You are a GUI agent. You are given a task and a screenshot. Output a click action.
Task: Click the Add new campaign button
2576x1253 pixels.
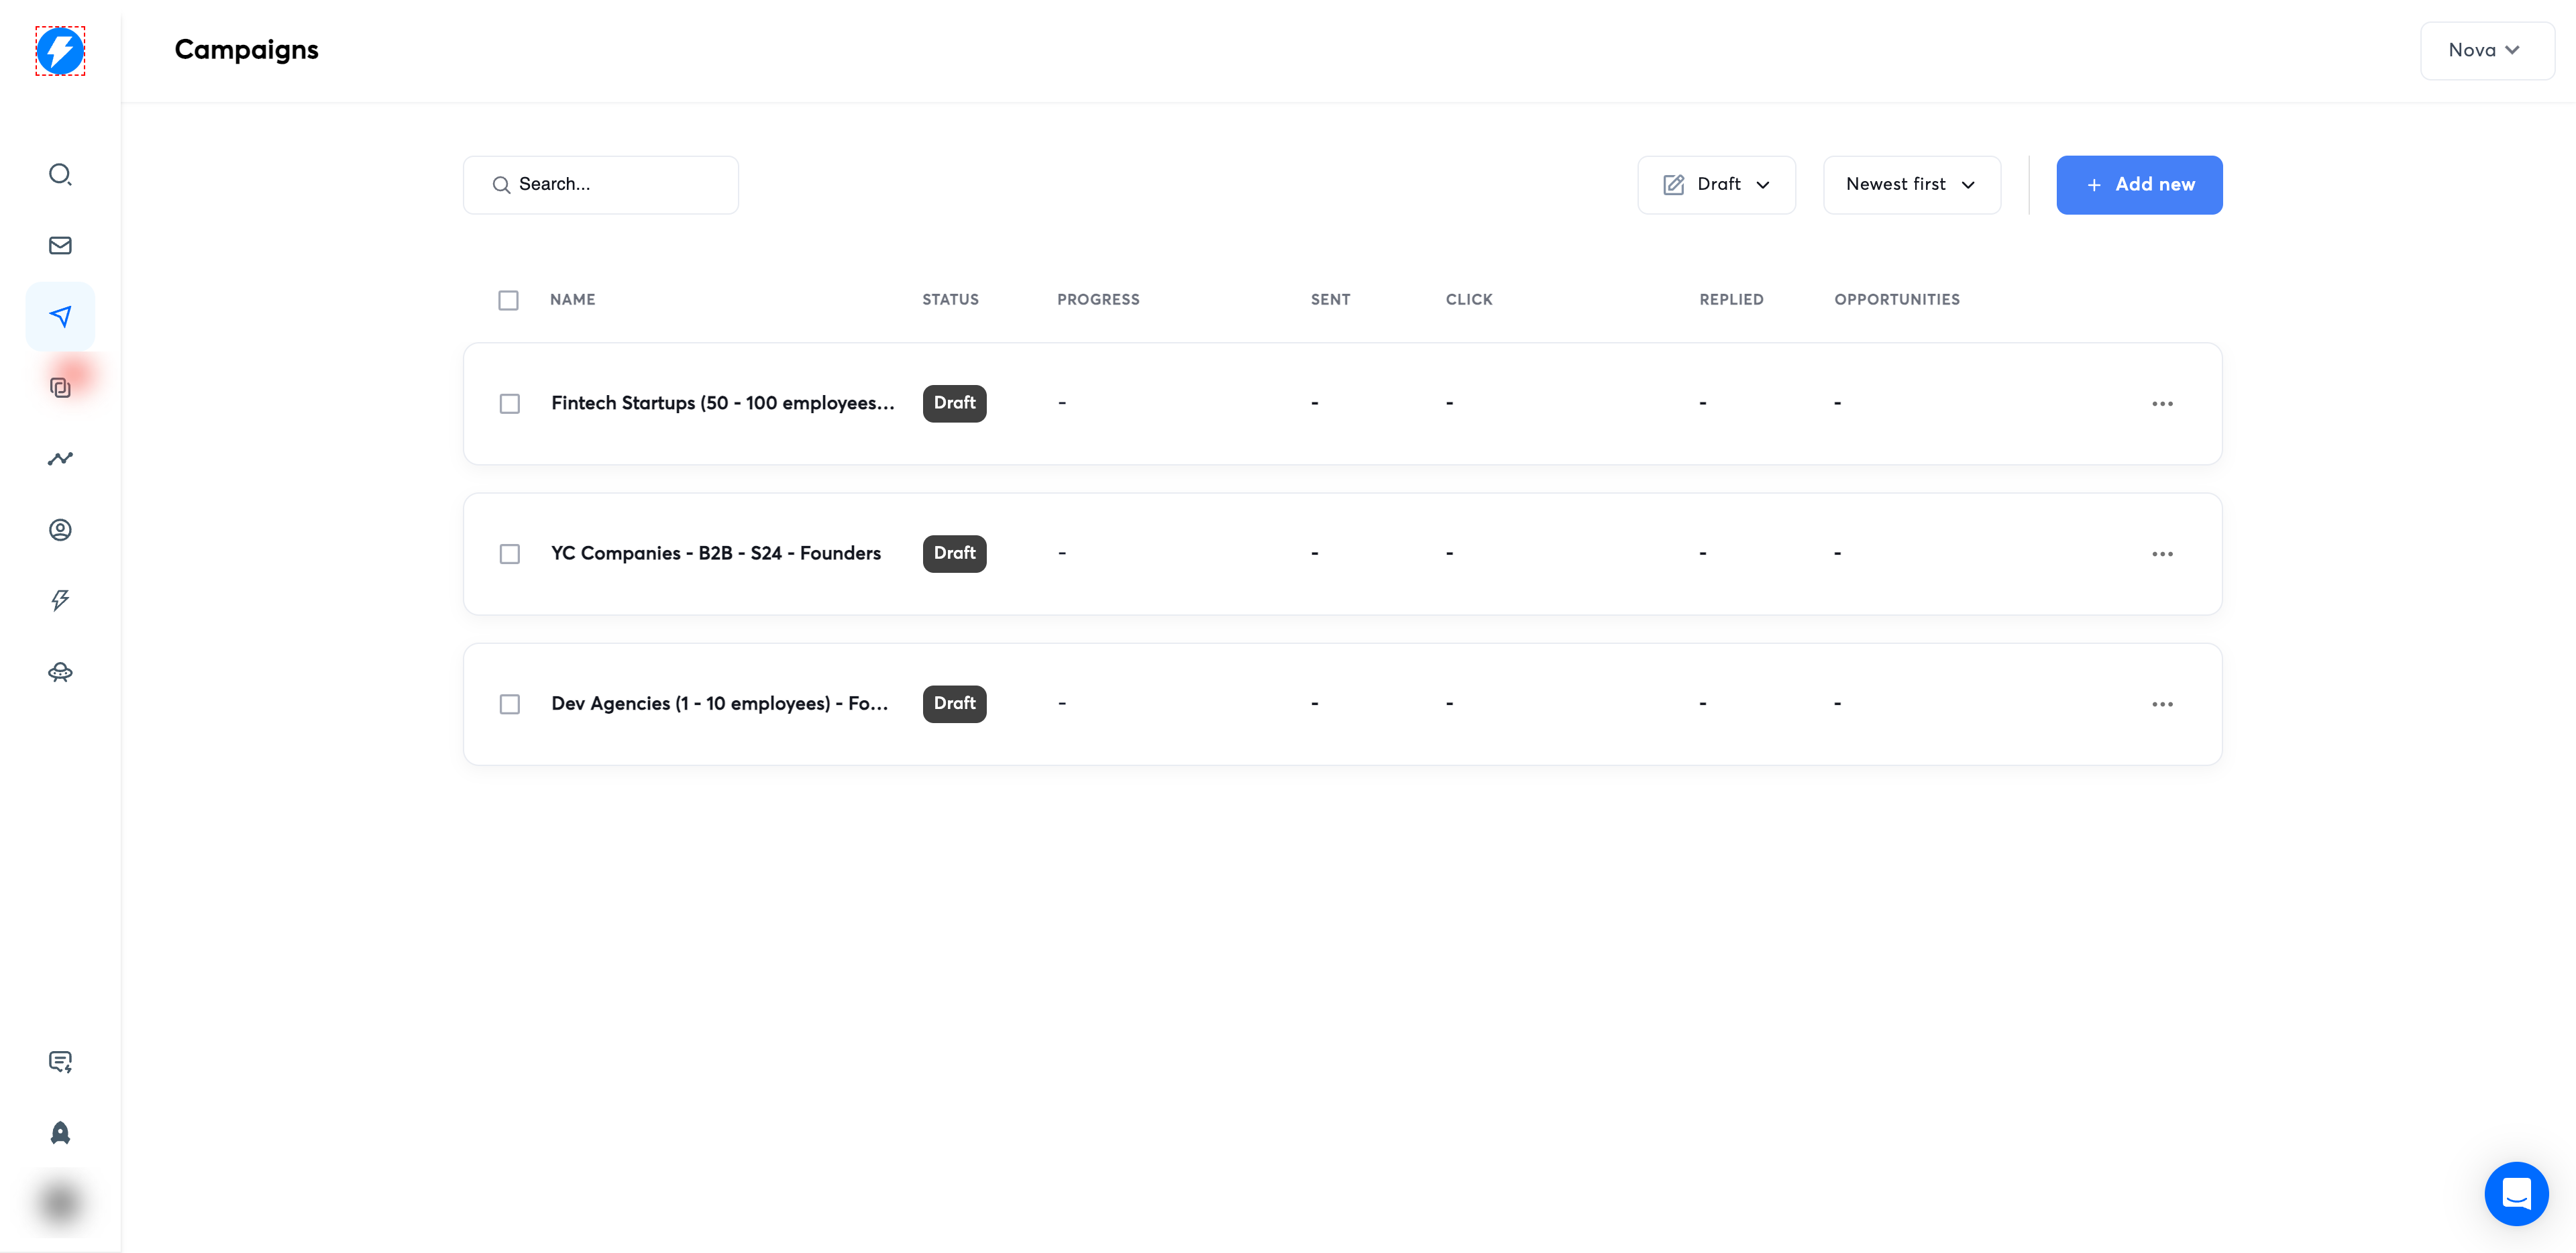2139,185
